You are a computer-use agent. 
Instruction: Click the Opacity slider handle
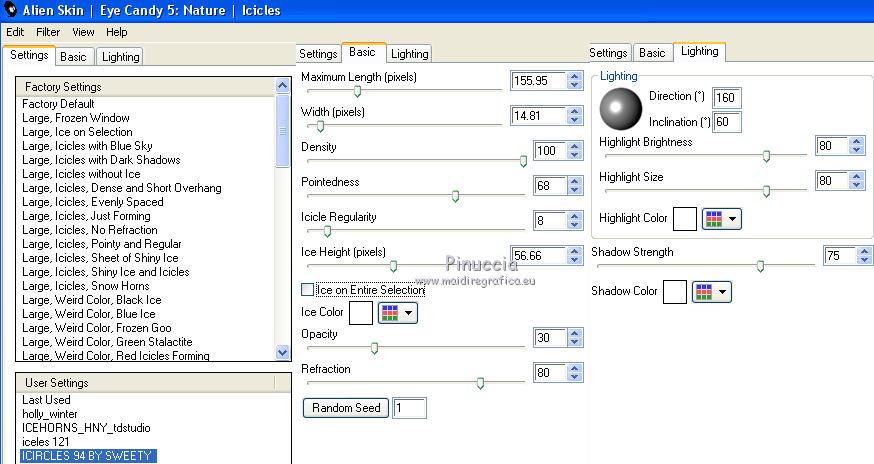(374, 349)
